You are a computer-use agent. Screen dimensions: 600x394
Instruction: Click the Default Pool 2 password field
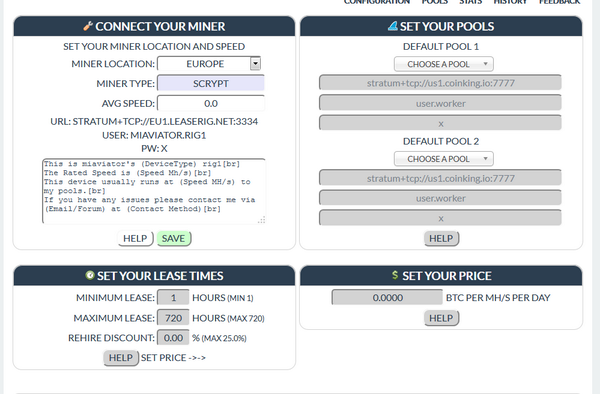point(440,218)
